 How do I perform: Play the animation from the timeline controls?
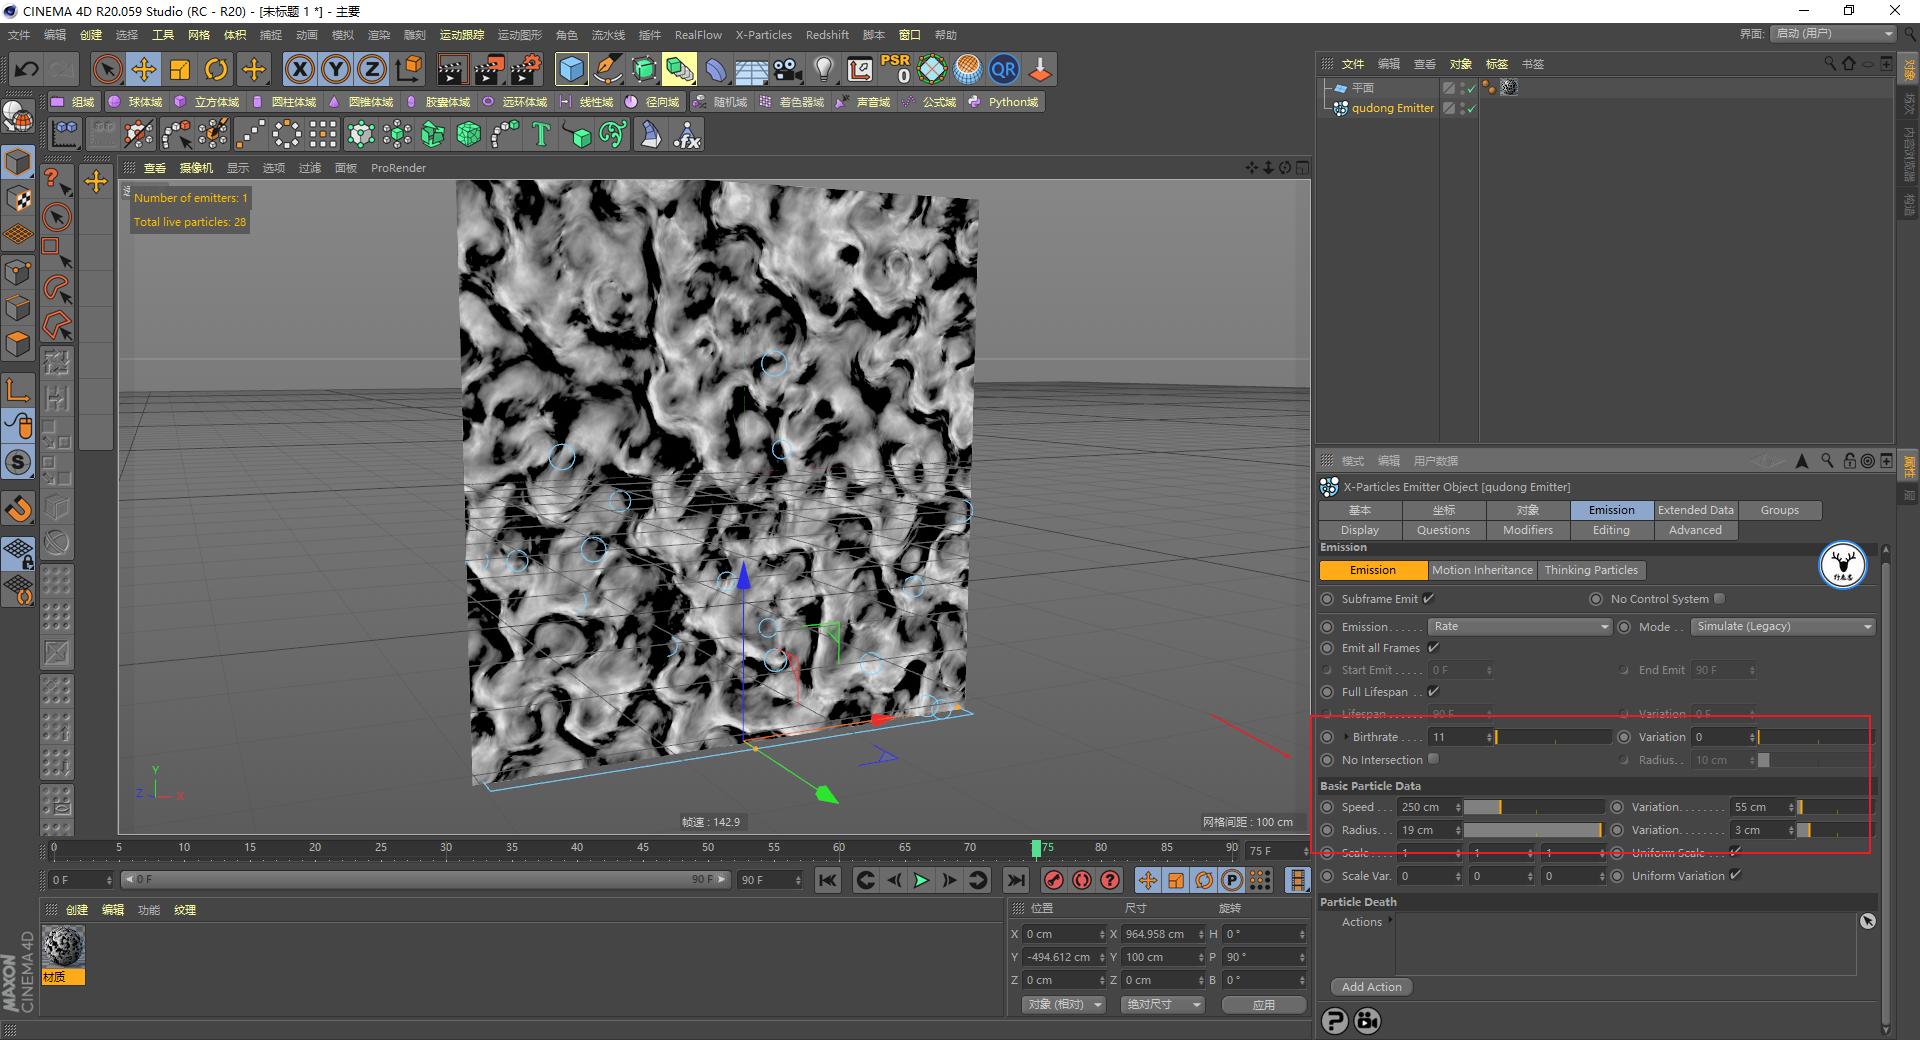click(x=919, y=880)
